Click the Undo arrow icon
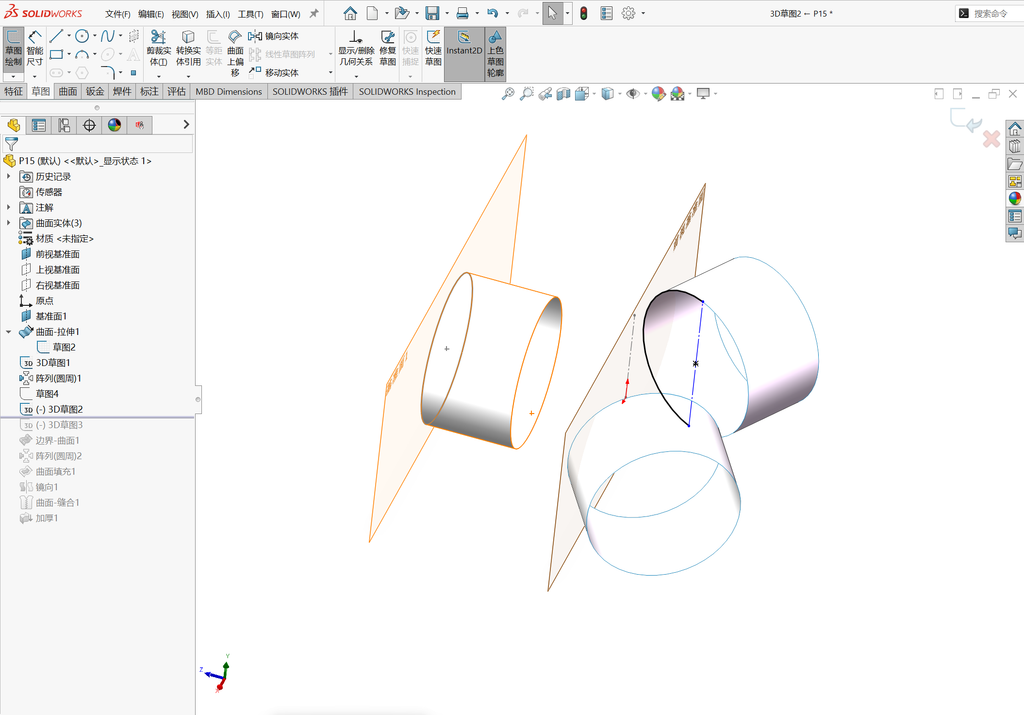Image resolution: width=1024 pixels, height=715 pixels. (x=492, y=13)
